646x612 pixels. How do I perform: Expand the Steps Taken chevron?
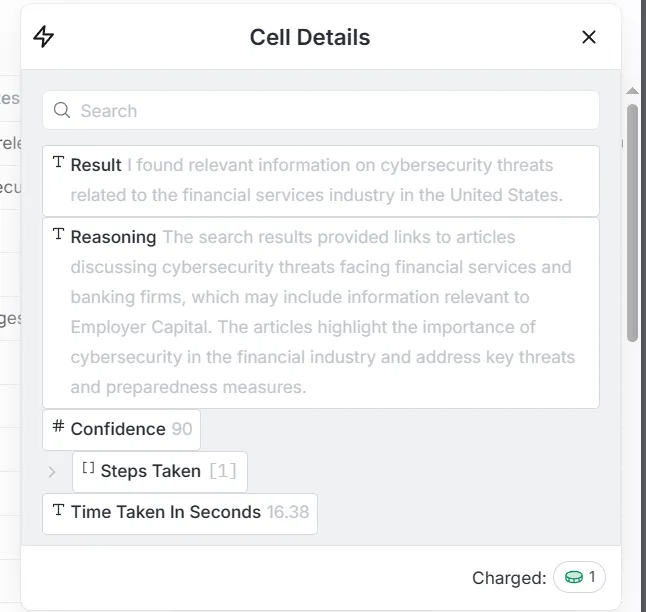coord(52,472)
